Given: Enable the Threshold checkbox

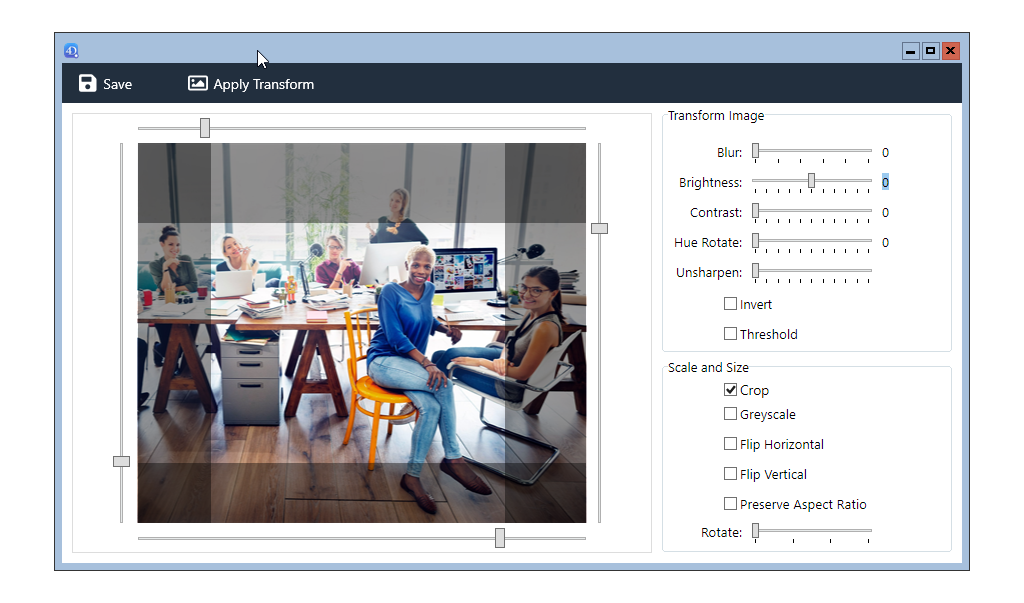Looking at the screenshot, I should [x=730, y=334].
